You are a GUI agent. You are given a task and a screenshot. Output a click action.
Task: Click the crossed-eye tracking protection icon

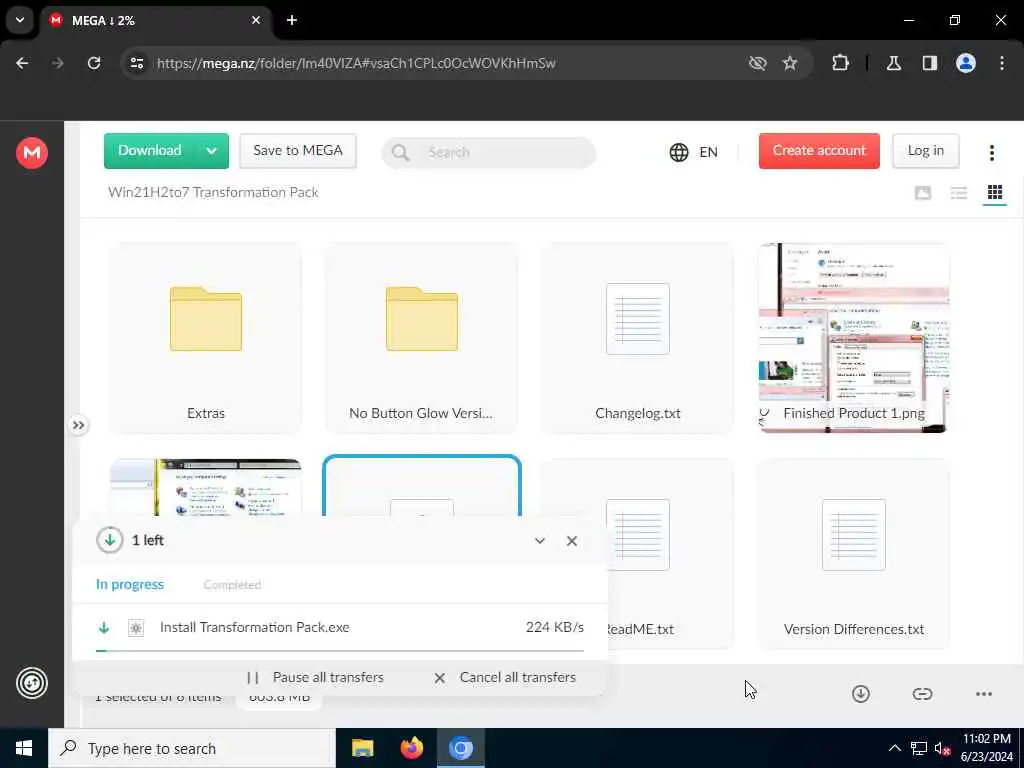coord(758,63)
